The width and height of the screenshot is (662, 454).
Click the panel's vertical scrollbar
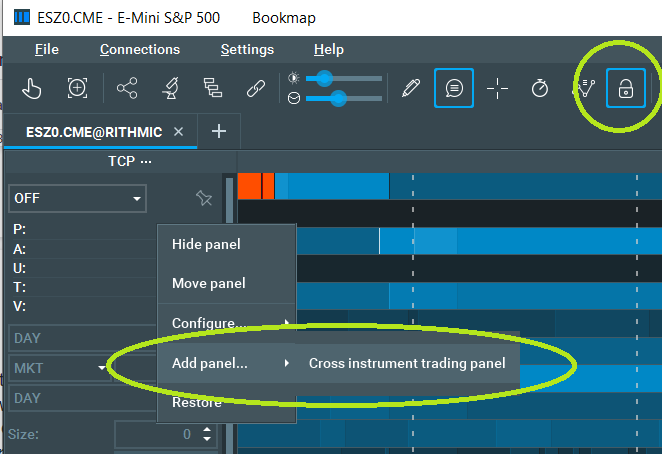[x=229, y=201]
